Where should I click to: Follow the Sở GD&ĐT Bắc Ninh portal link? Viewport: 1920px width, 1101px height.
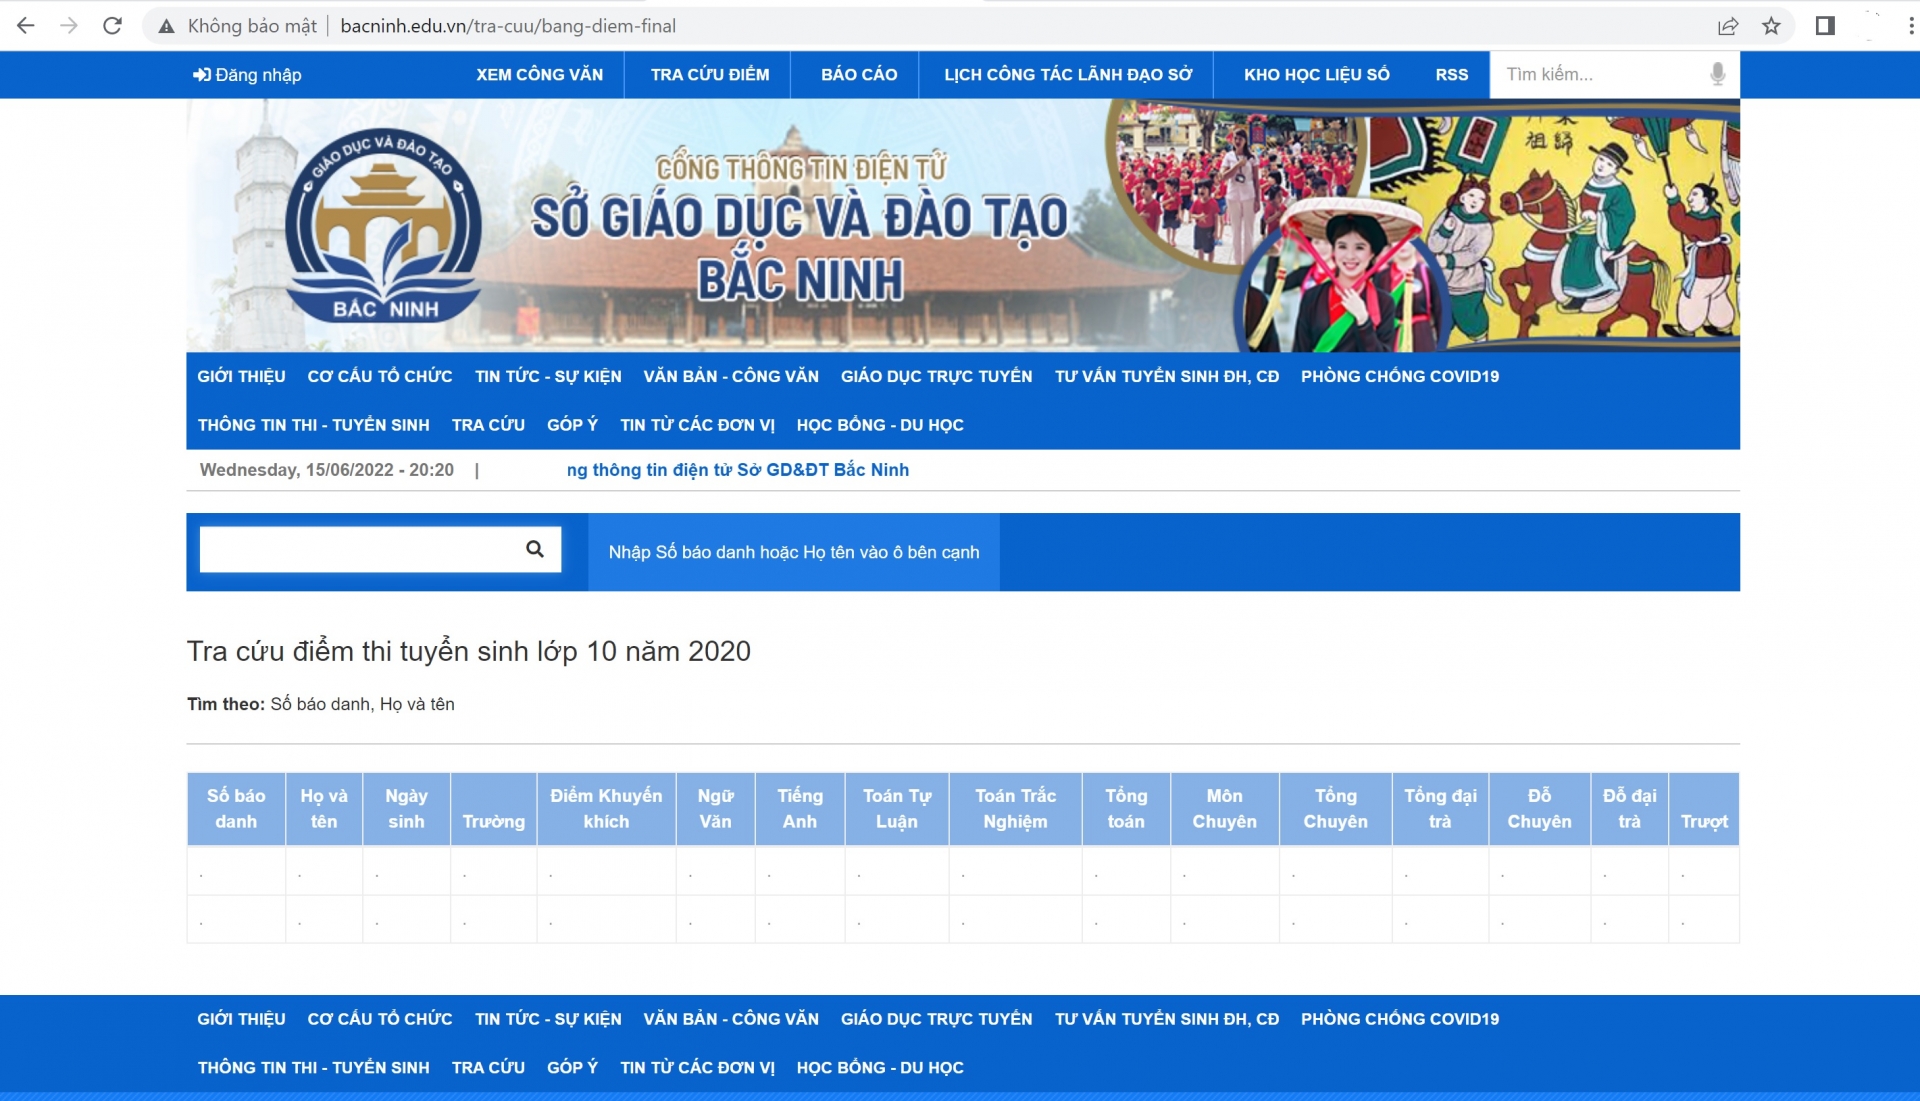point(738,470)
